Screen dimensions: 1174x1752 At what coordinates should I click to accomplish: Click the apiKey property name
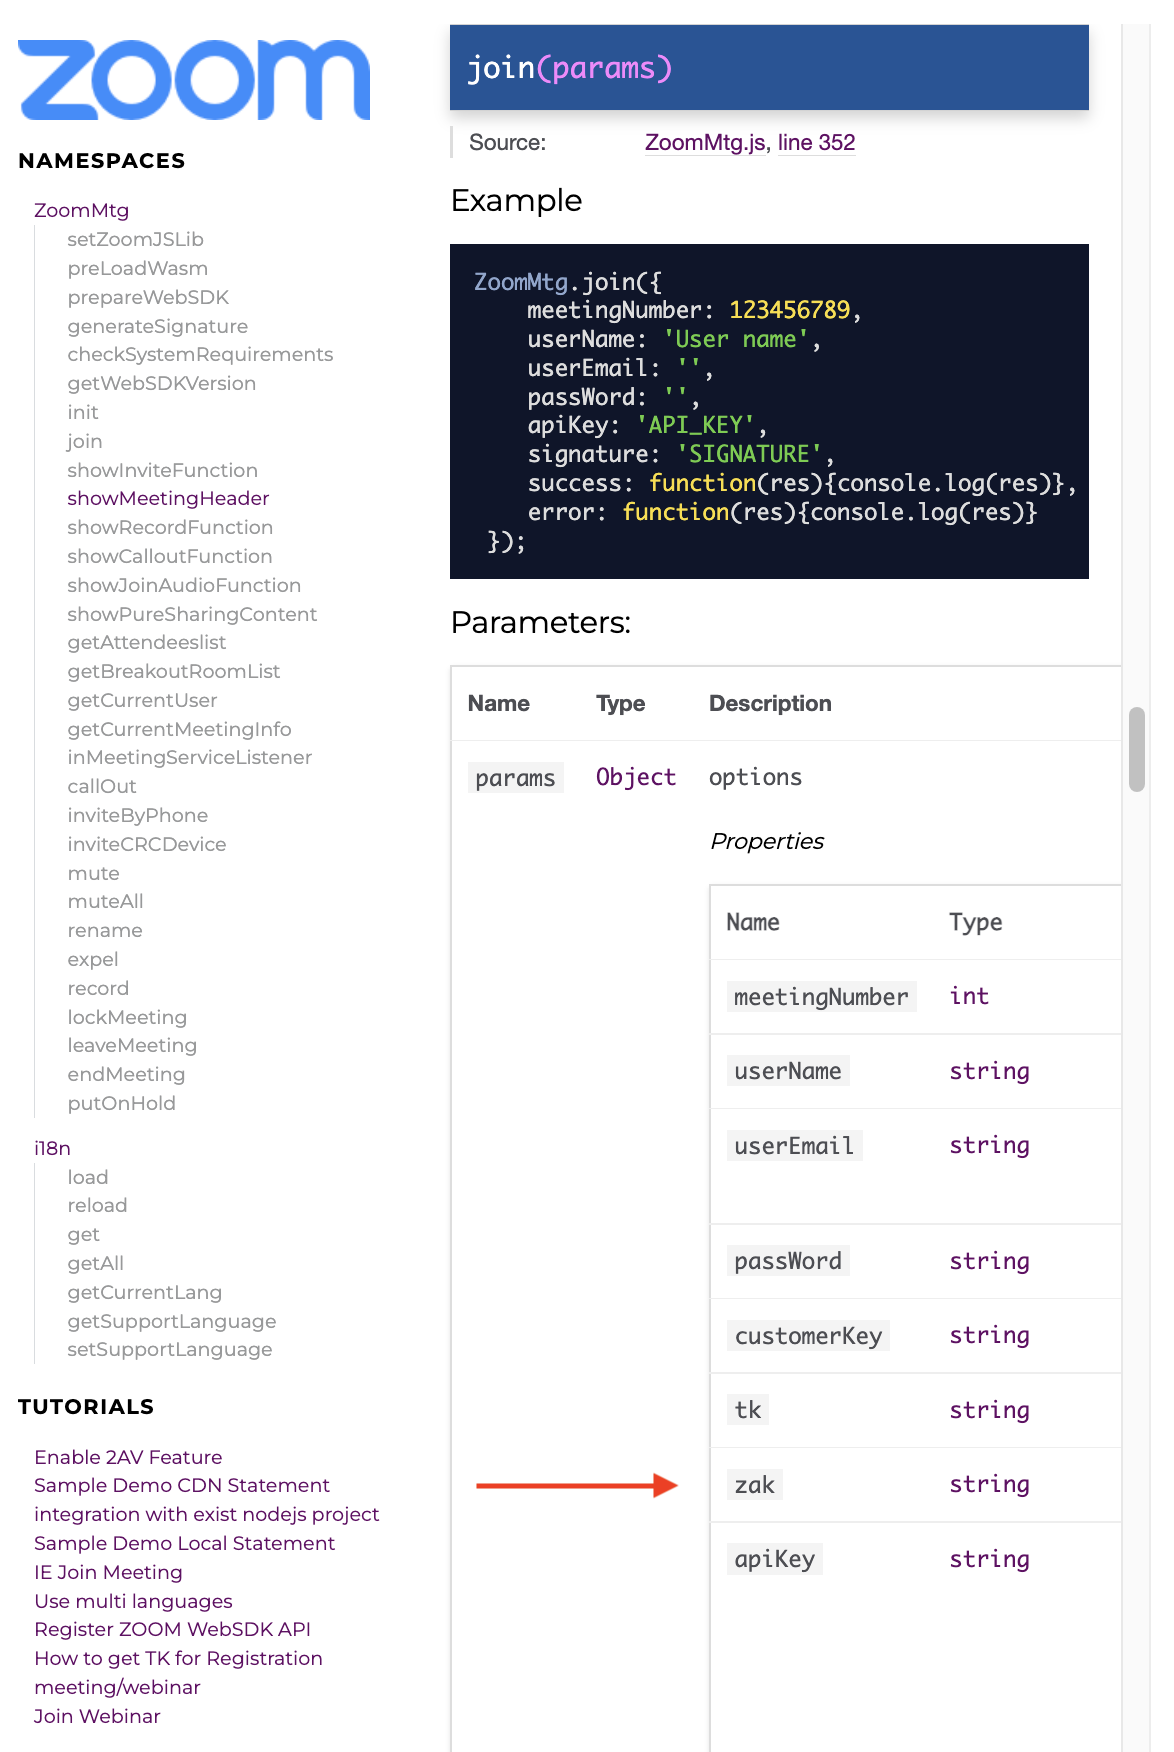[774, 1559]
